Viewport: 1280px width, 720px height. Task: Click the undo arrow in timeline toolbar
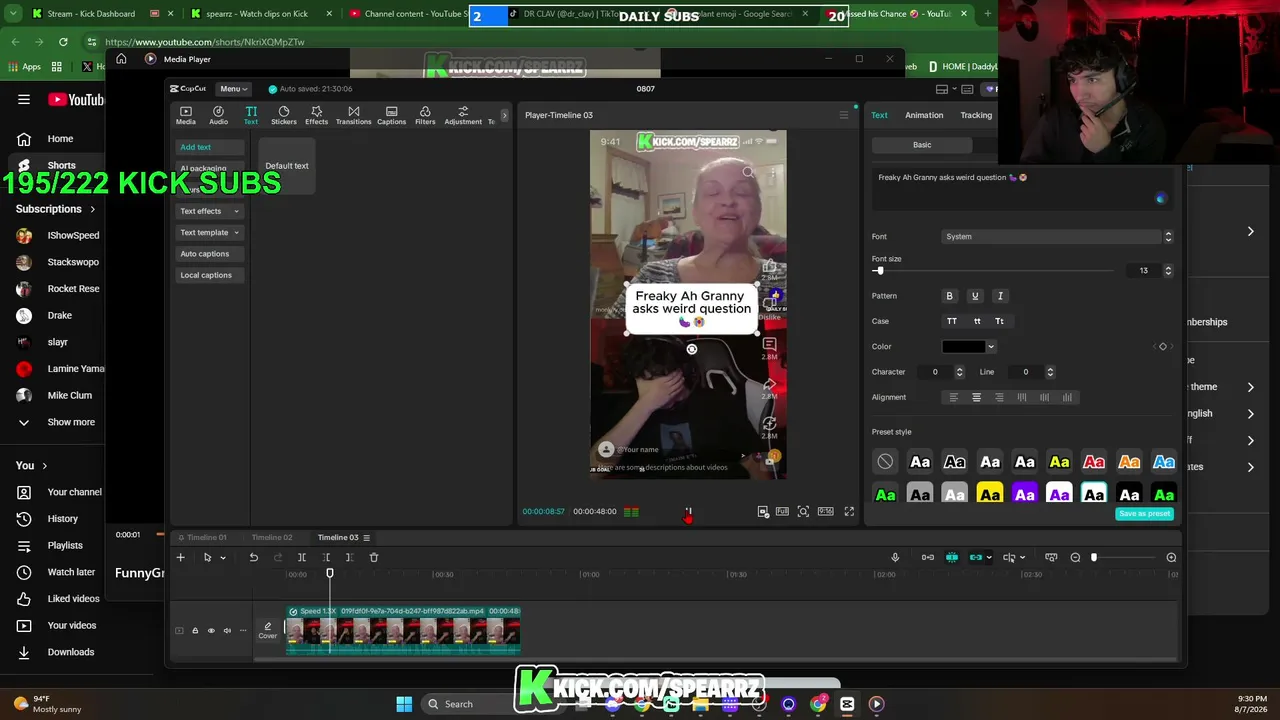coord(254,557)
